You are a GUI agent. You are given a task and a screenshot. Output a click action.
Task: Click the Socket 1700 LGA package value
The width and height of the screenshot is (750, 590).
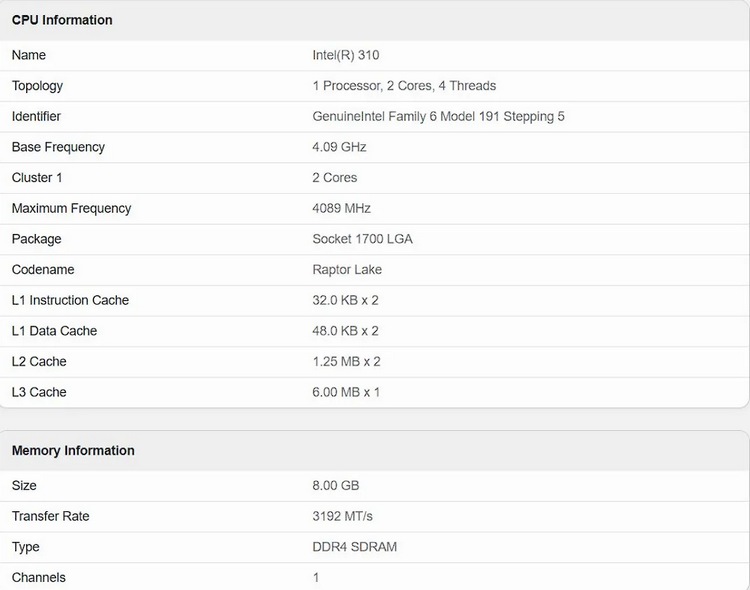[362, 239]
